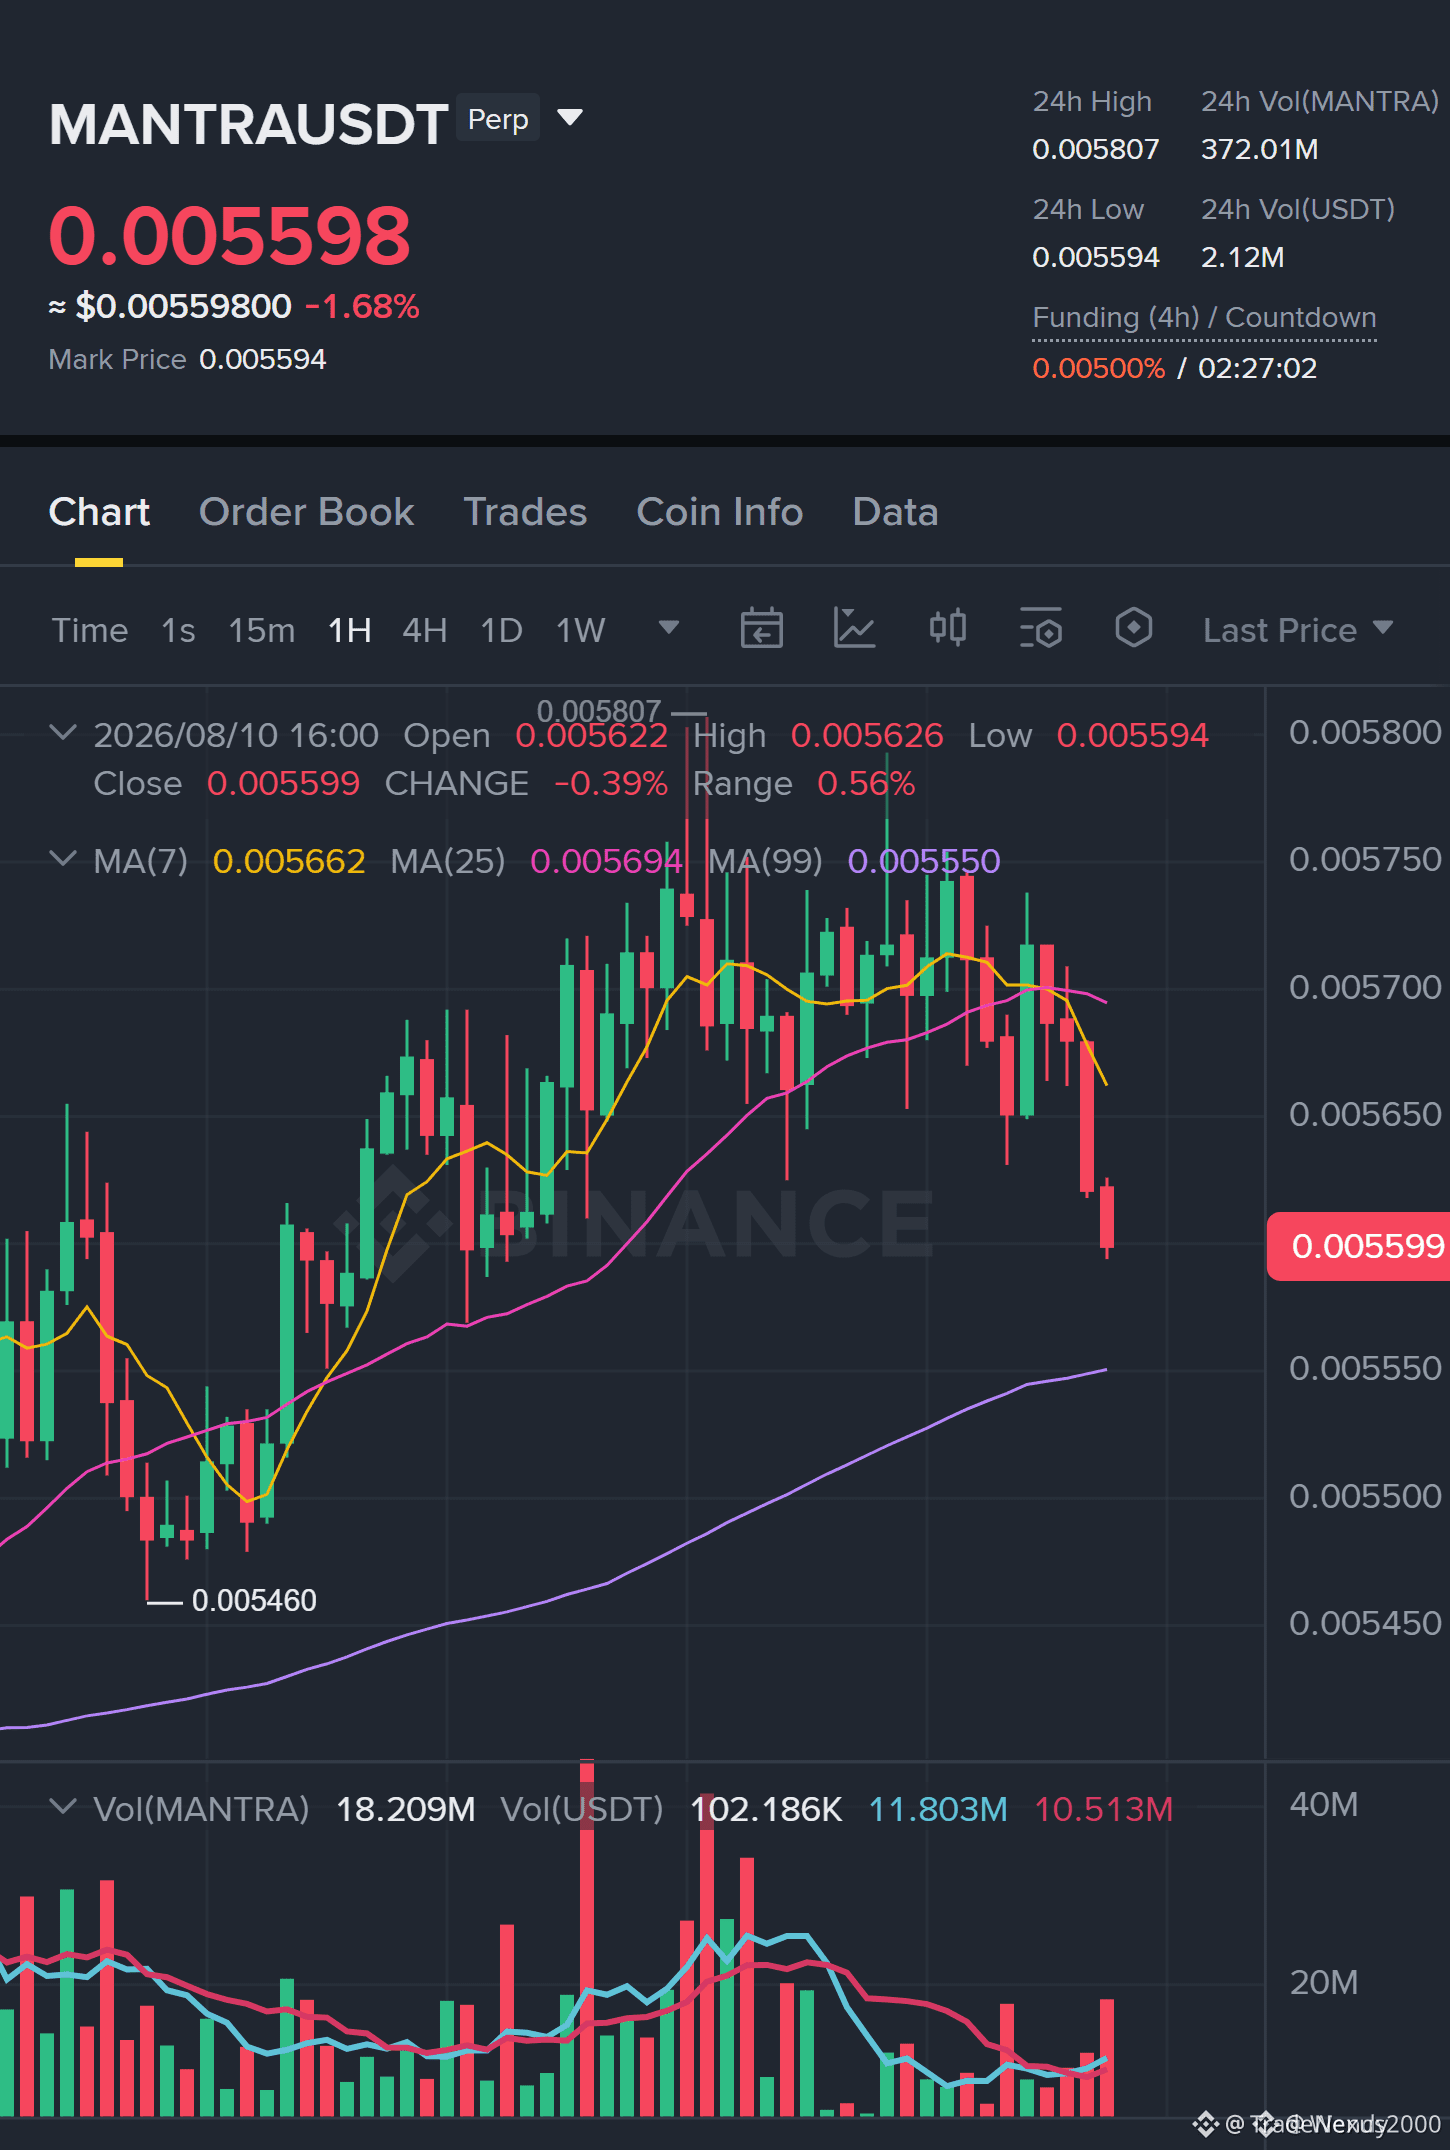1450x2150 pixels.
Task: Click the Funding (4h) / Countdown label
Action: 1204,317
